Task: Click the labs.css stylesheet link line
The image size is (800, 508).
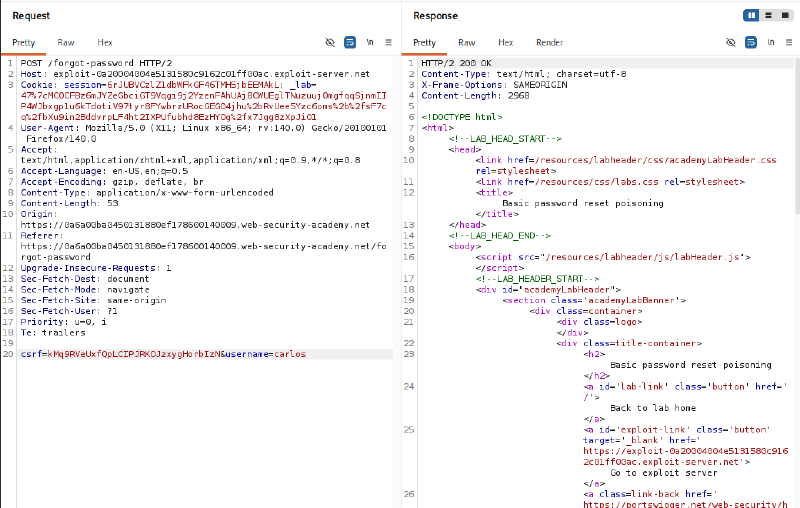Action: tap(610, 182)
